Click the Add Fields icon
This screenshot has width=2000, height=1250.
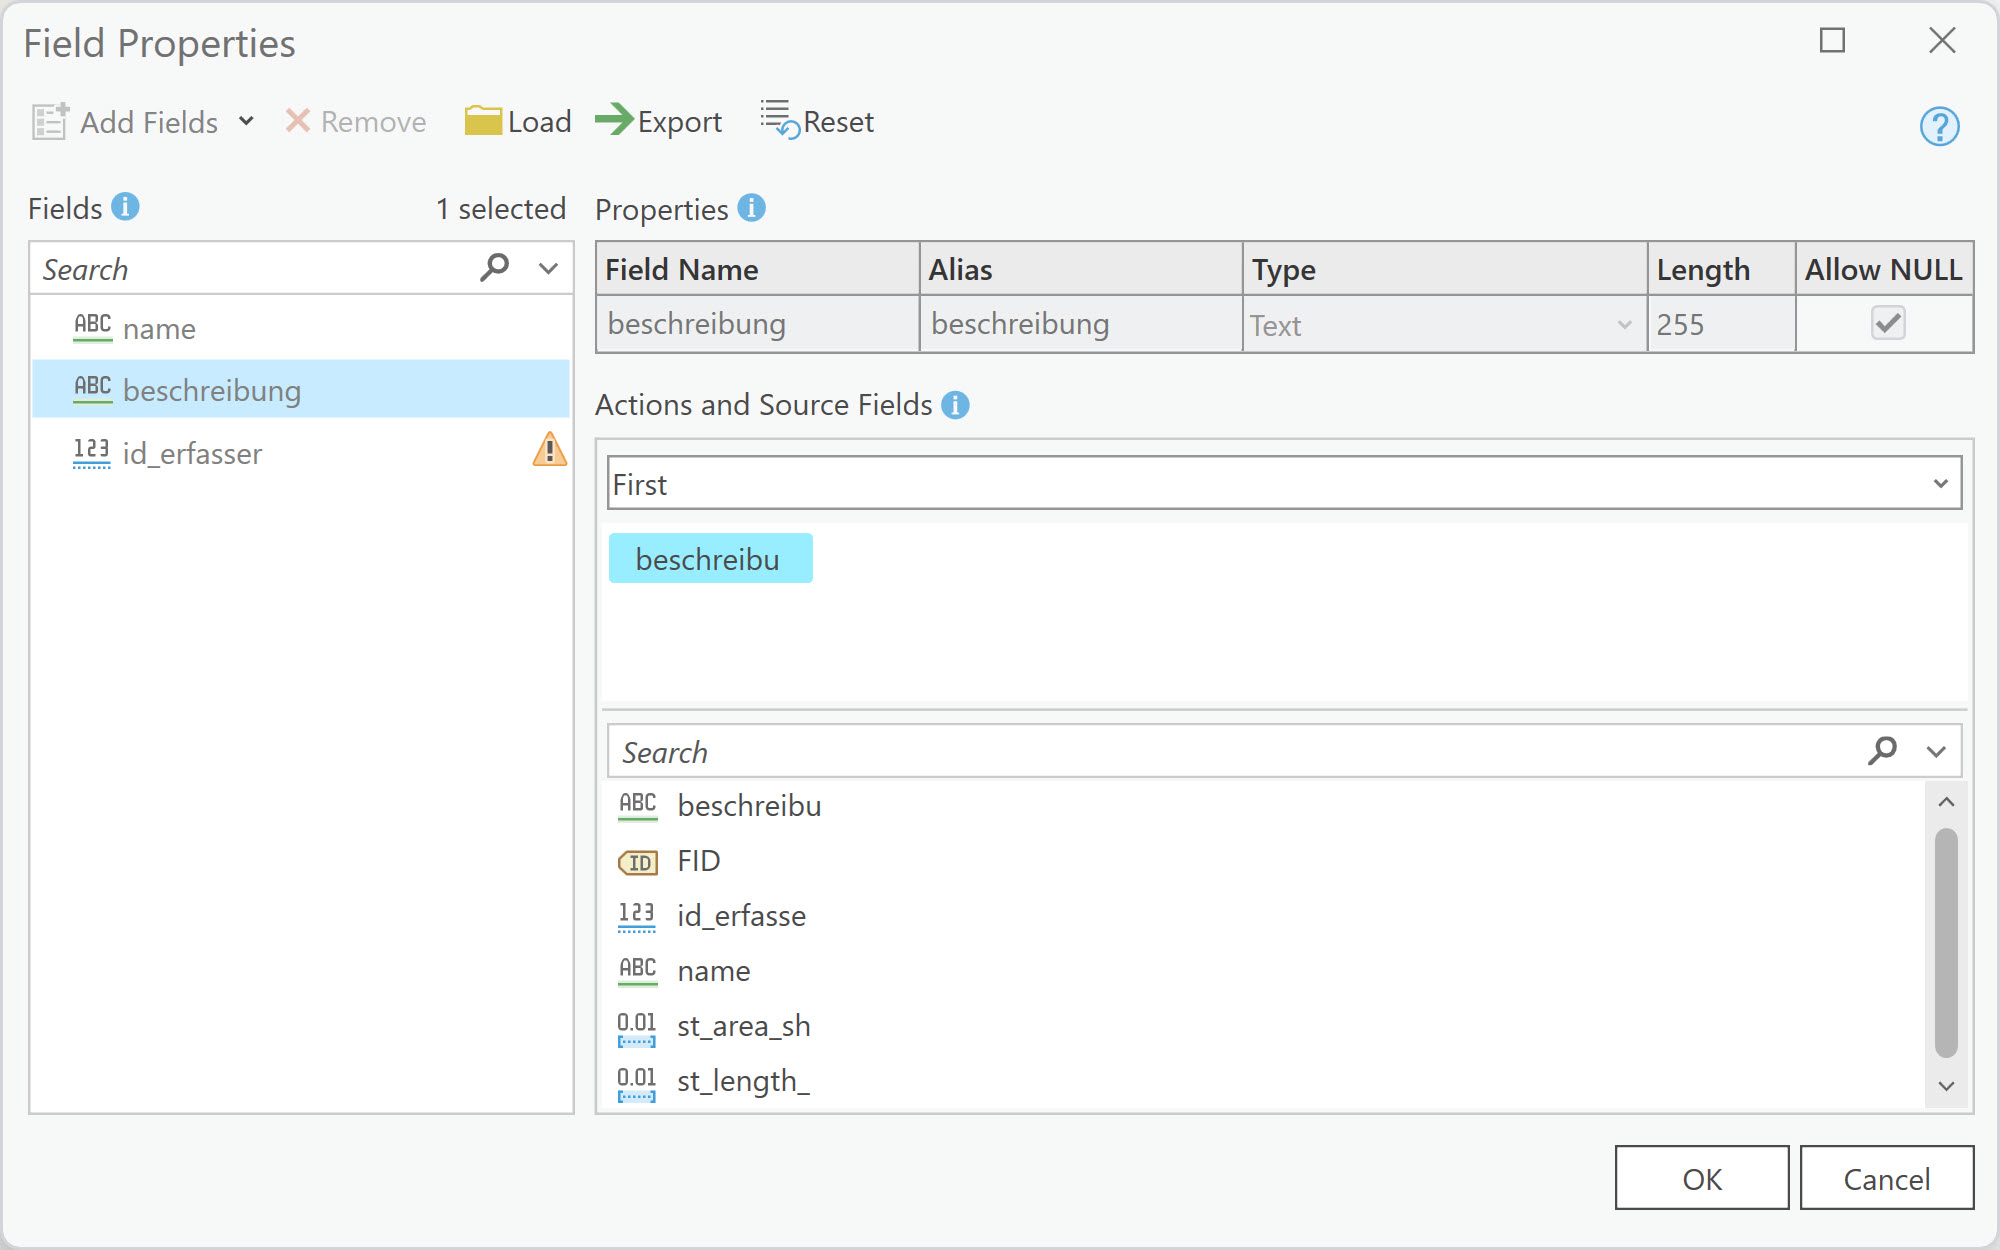click(x=49, y=121)
